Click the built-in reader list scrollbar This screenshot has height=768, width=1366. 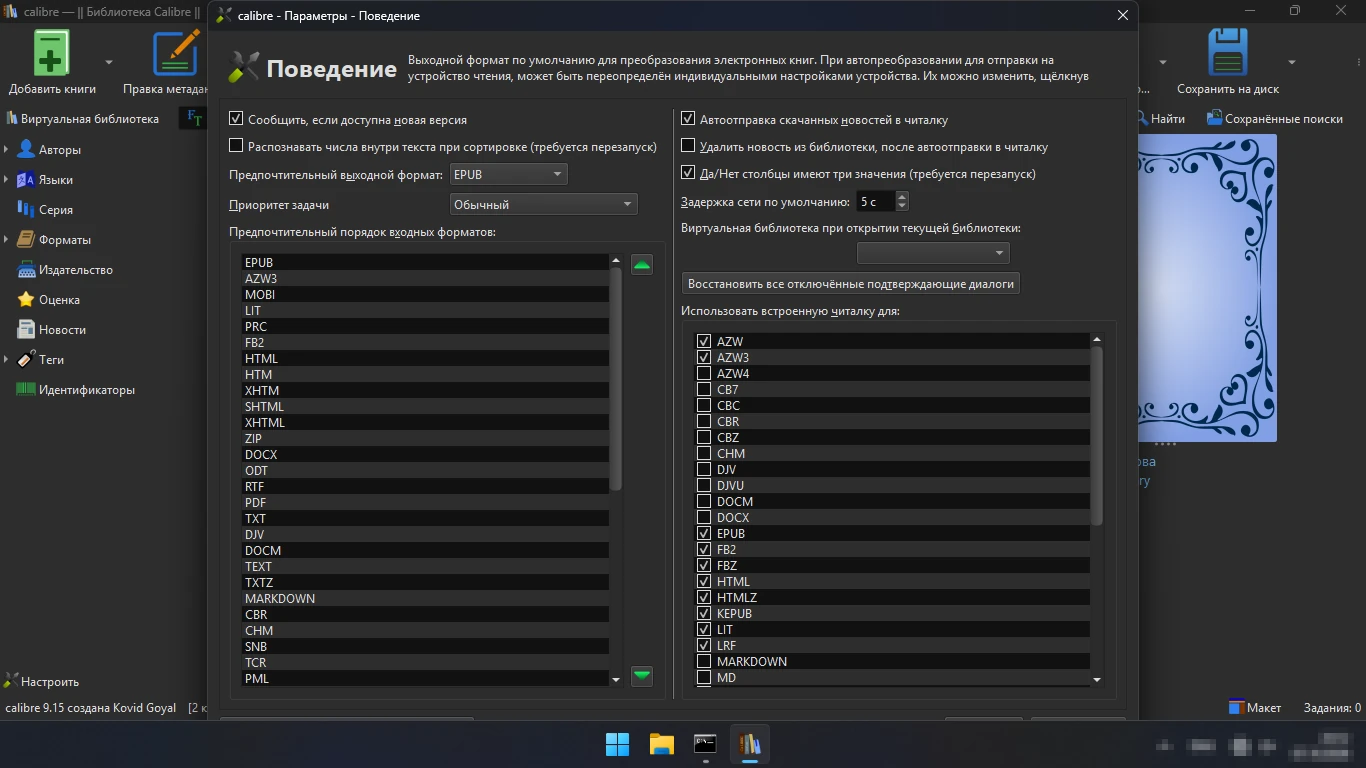point(1097,435)
